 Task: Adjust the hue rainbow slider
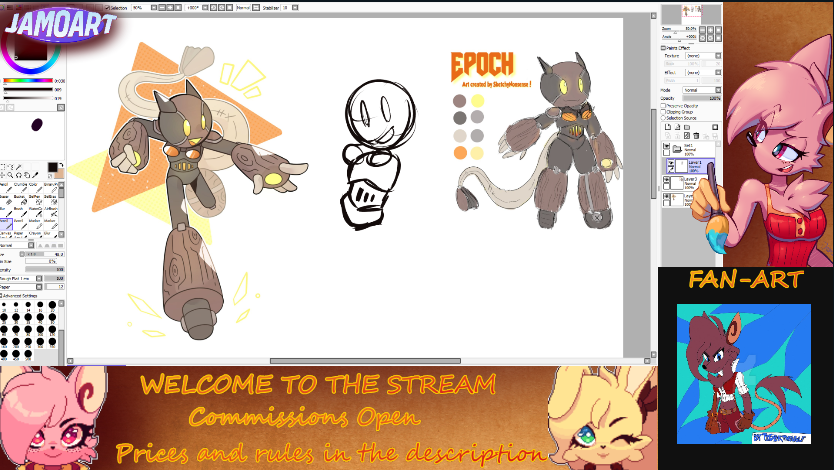(28, 80)
